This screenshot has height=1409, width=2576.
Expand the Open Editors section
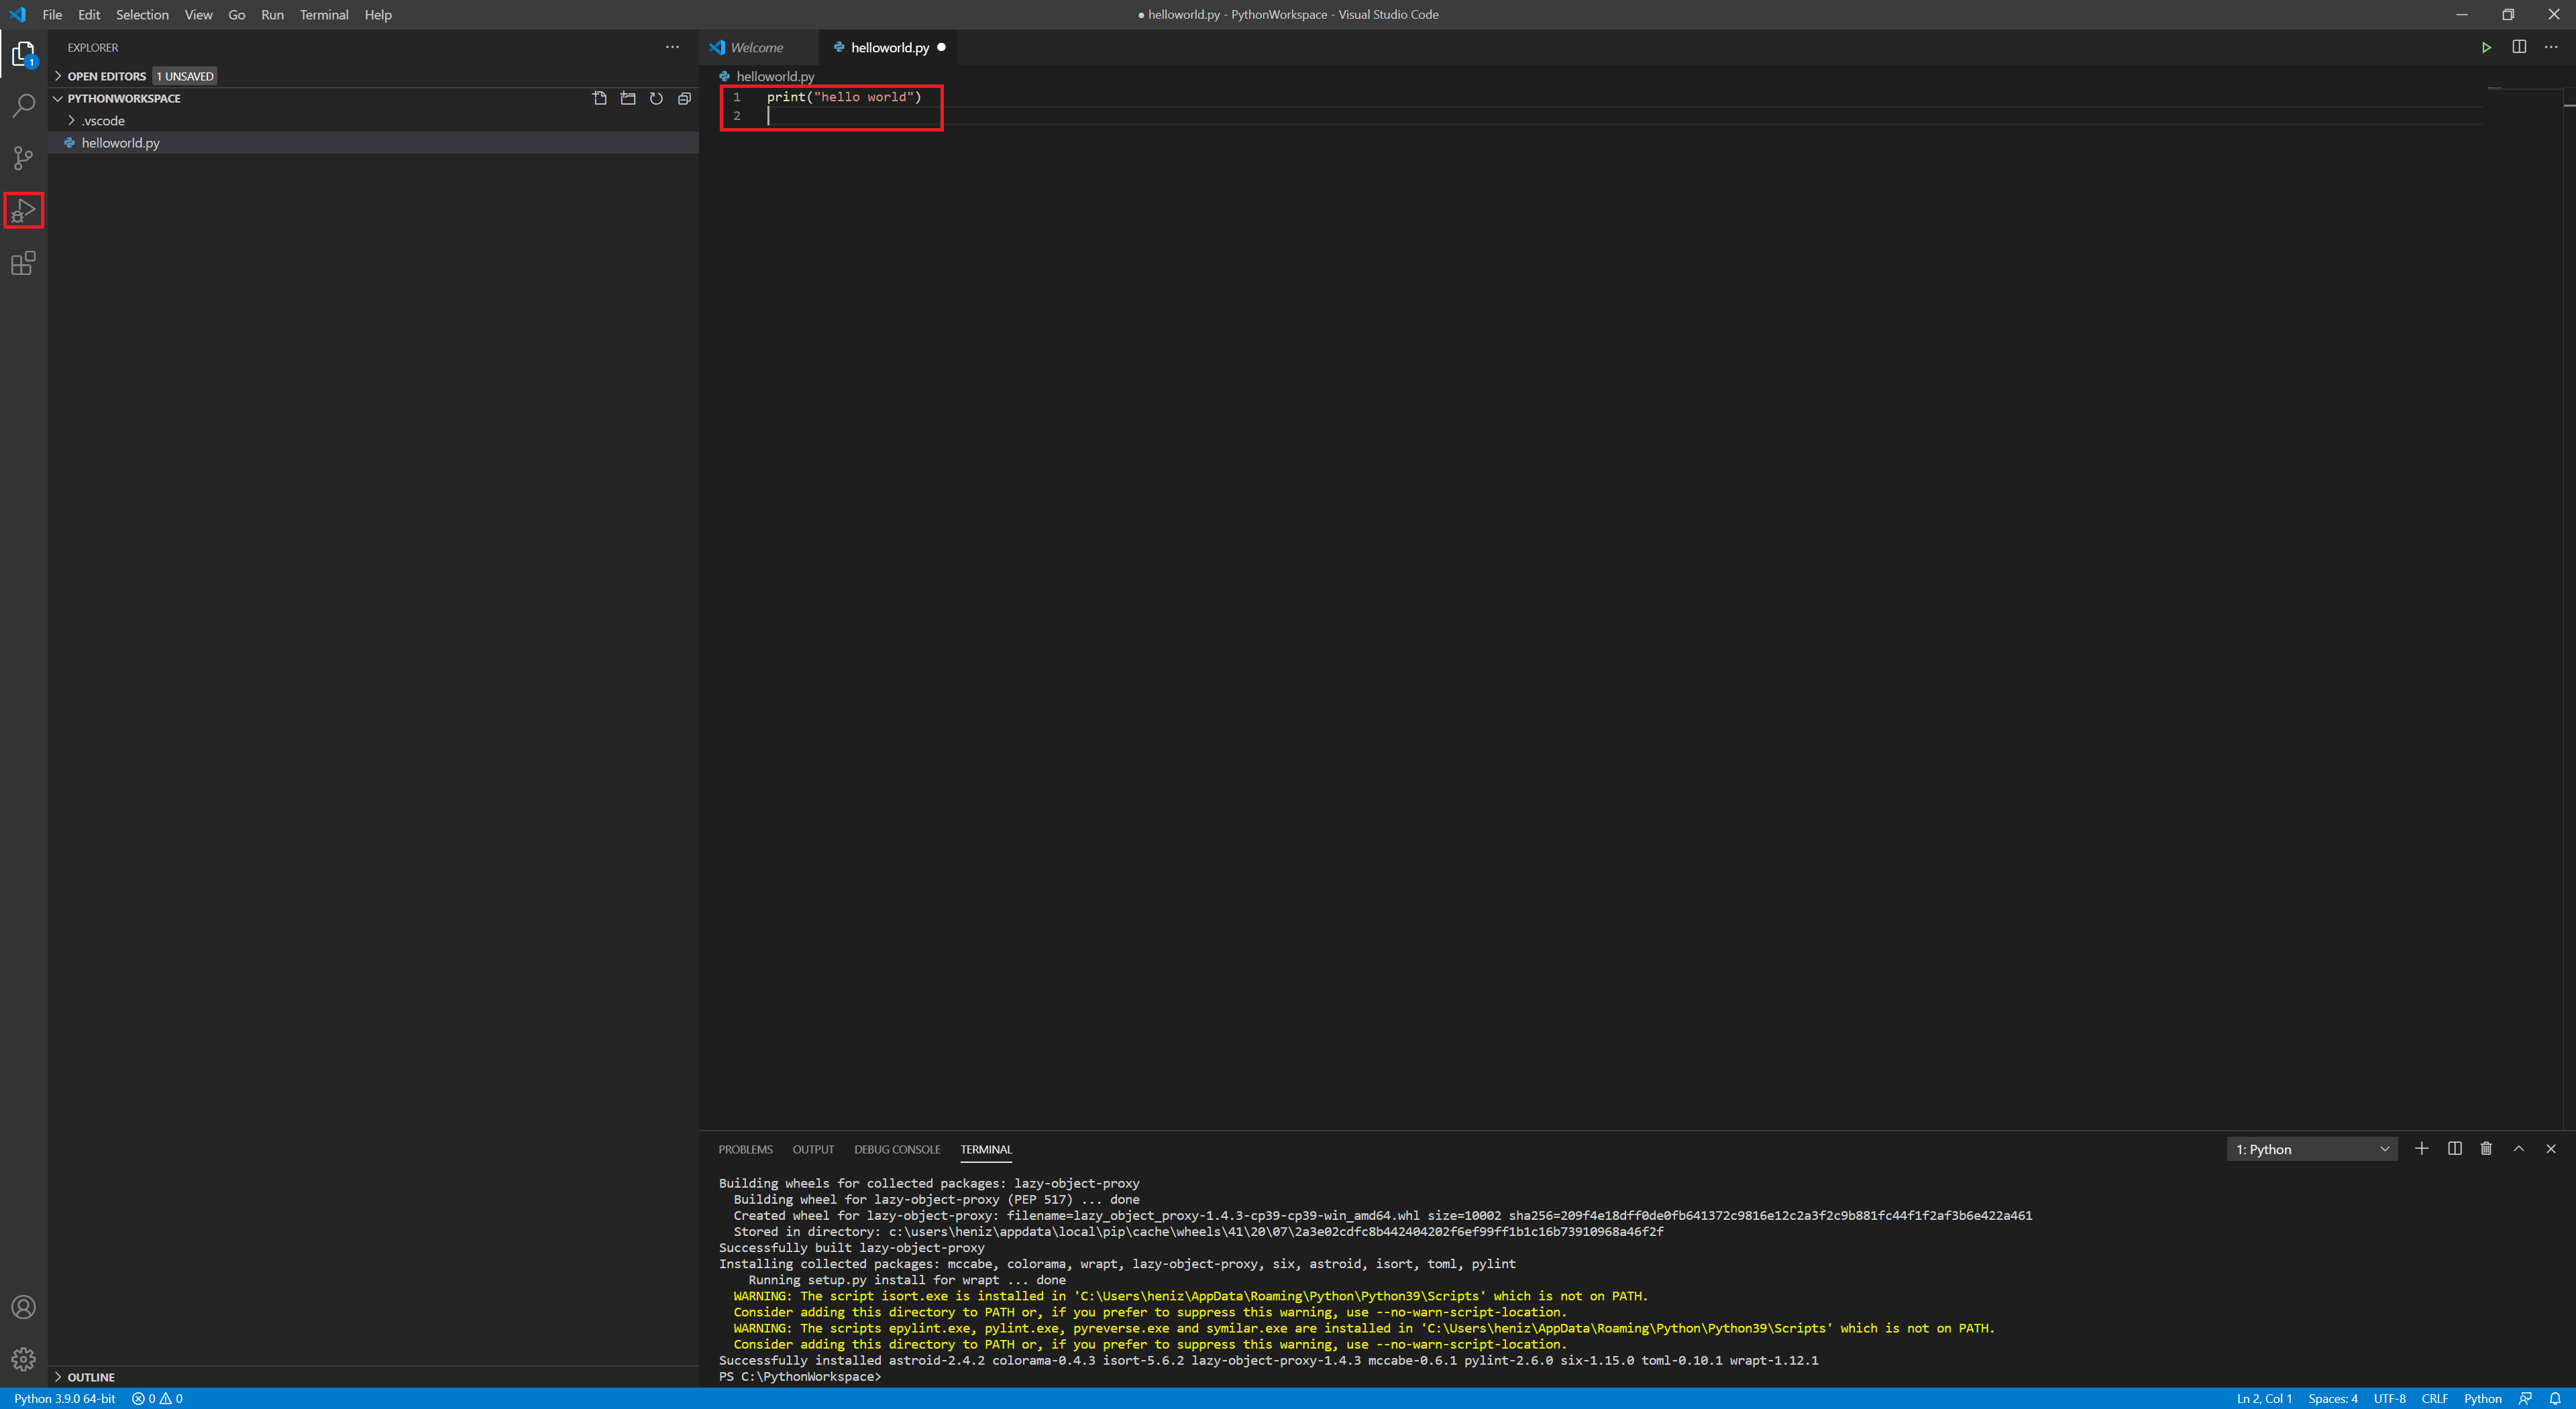[x=106, y=76]
